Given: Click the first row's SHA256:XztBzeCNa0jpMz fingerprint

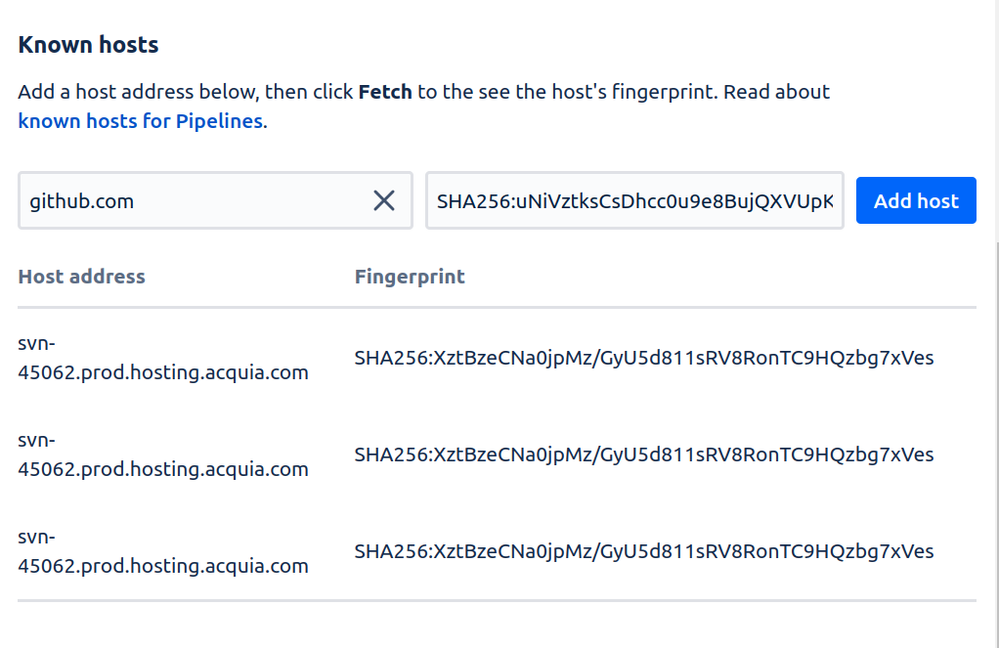Looking at the screenshot, I should click(x=643, y=358).
